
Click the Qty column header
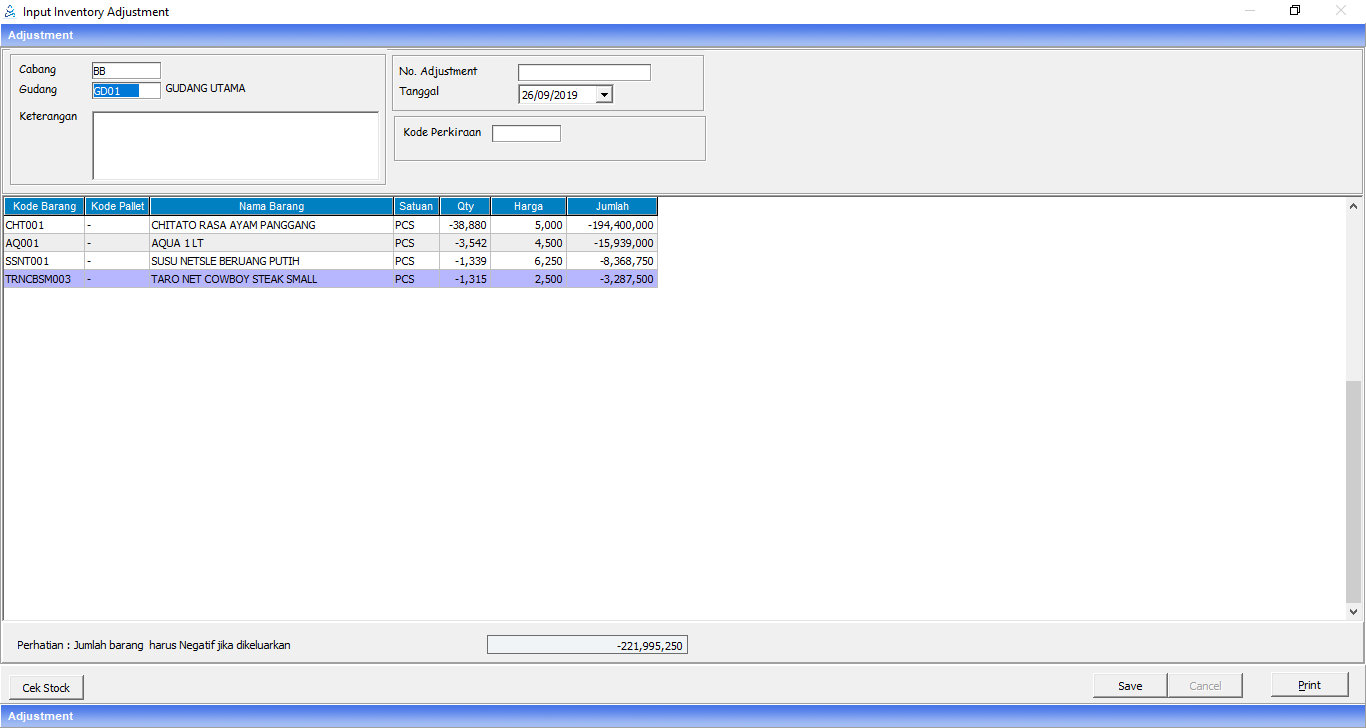pos(465,206)
